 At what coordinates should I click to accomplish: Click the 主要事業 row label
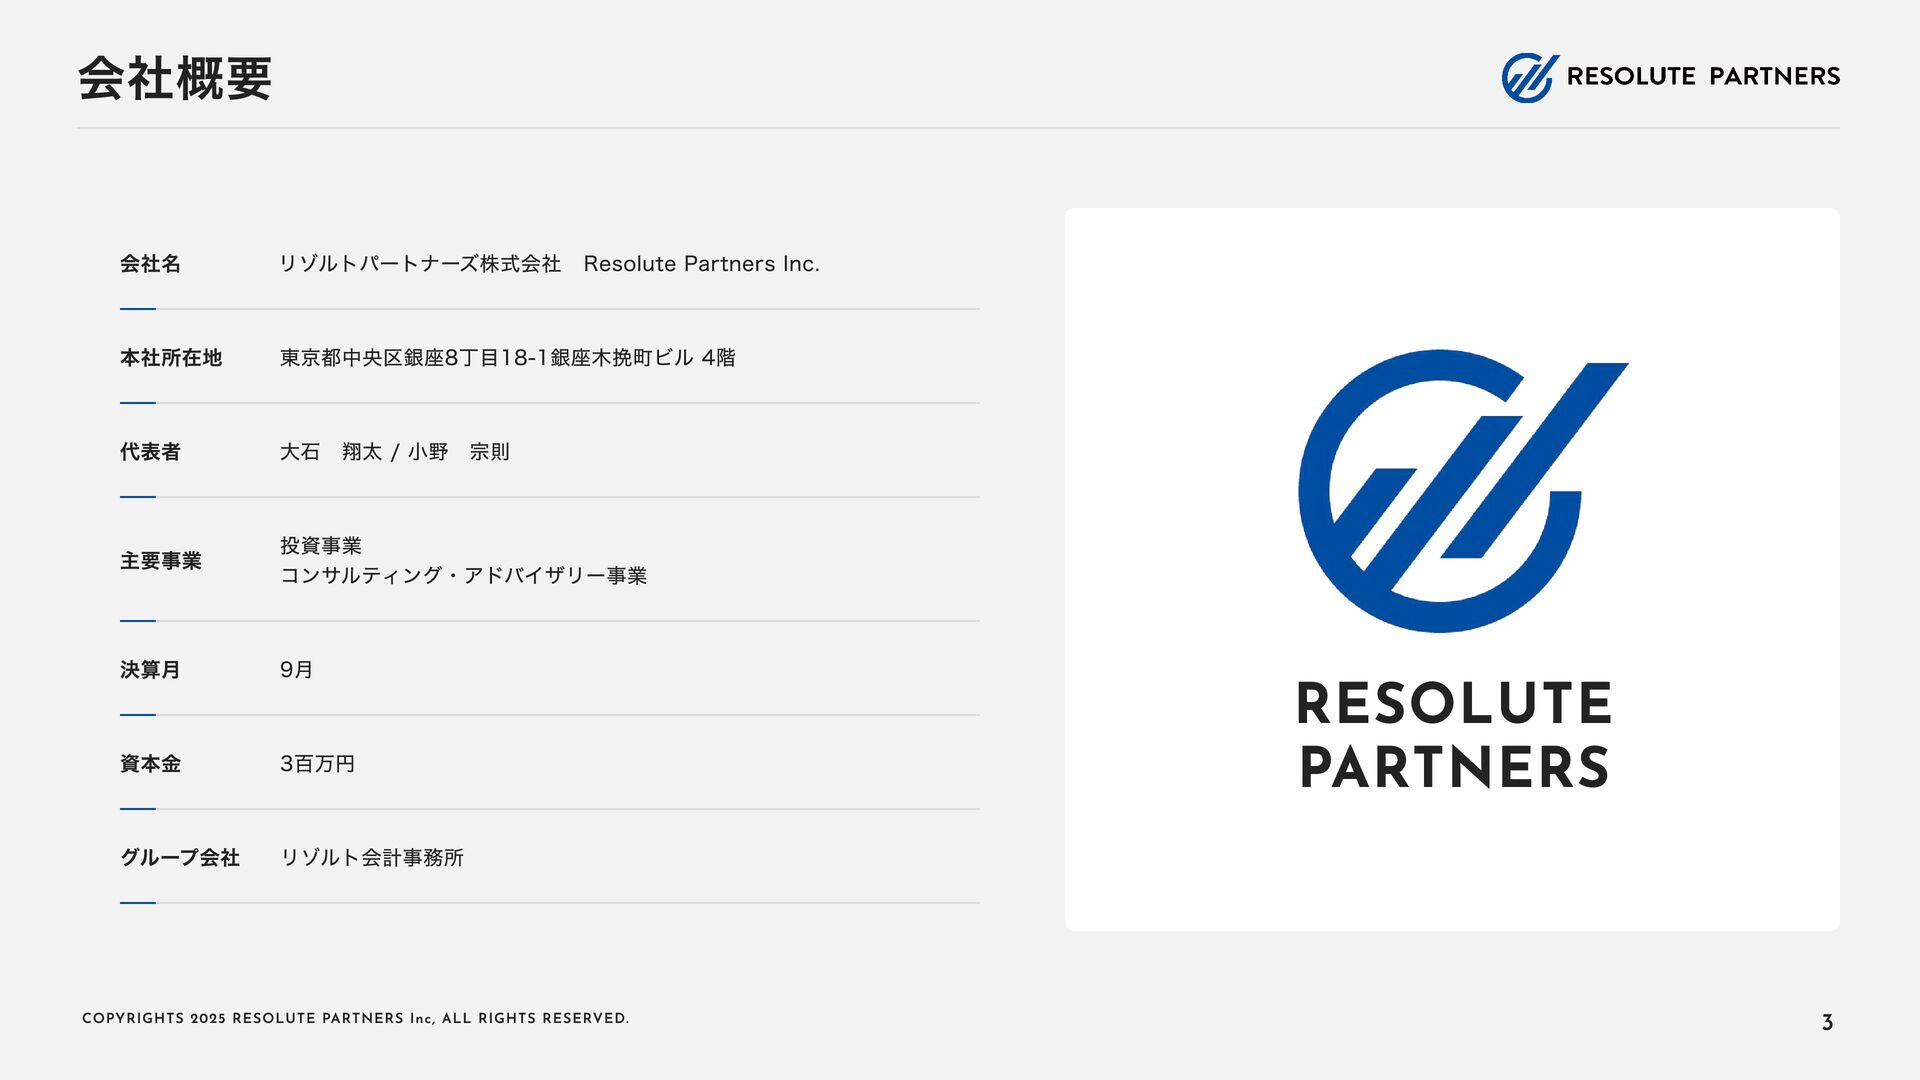pyautogui.click(x=161, y=561)
